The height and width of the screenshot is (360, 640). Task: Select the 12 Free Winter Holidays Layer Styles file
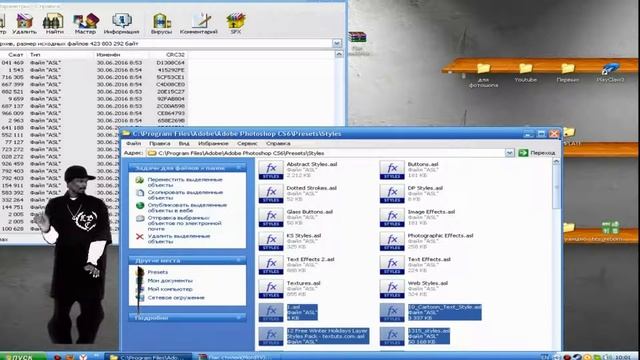coord(314,336)
